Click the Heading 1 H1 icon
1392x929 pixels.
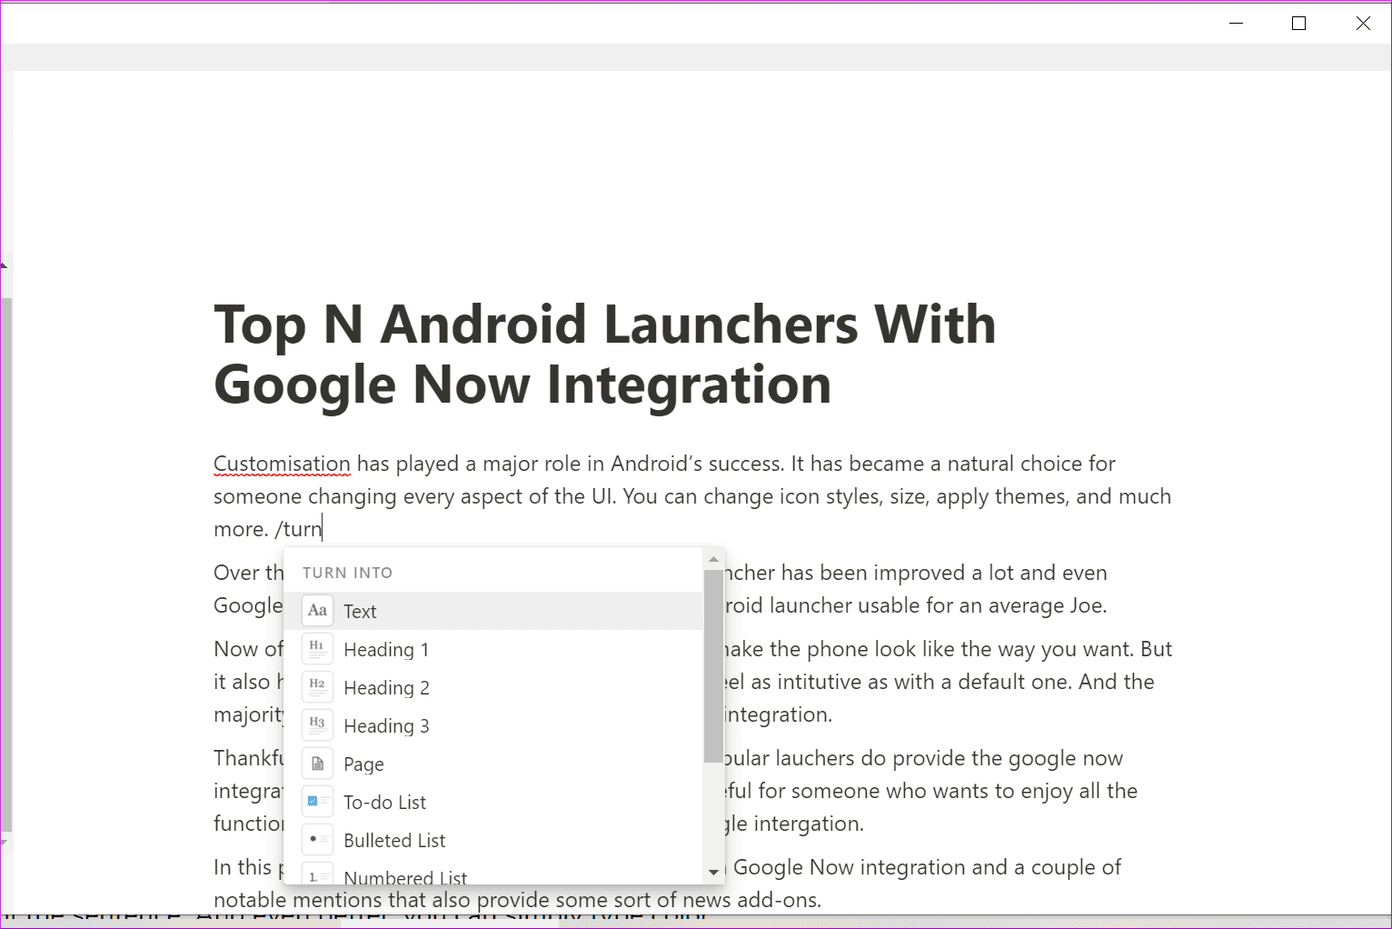(x=317, y=649)
